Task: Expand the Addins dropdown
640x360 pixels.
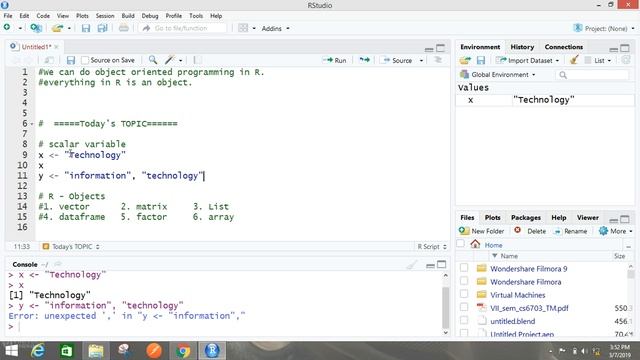Action: click(276, 28)
